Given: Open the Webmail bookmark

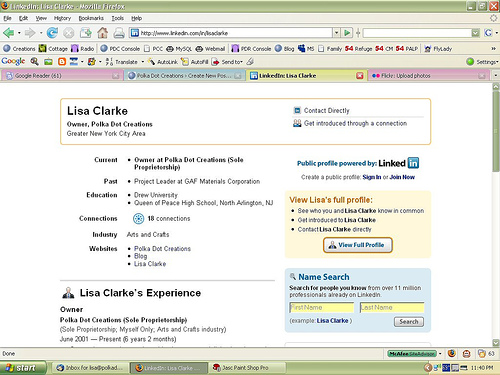Looking at the screenshot, I should point(210,49).
